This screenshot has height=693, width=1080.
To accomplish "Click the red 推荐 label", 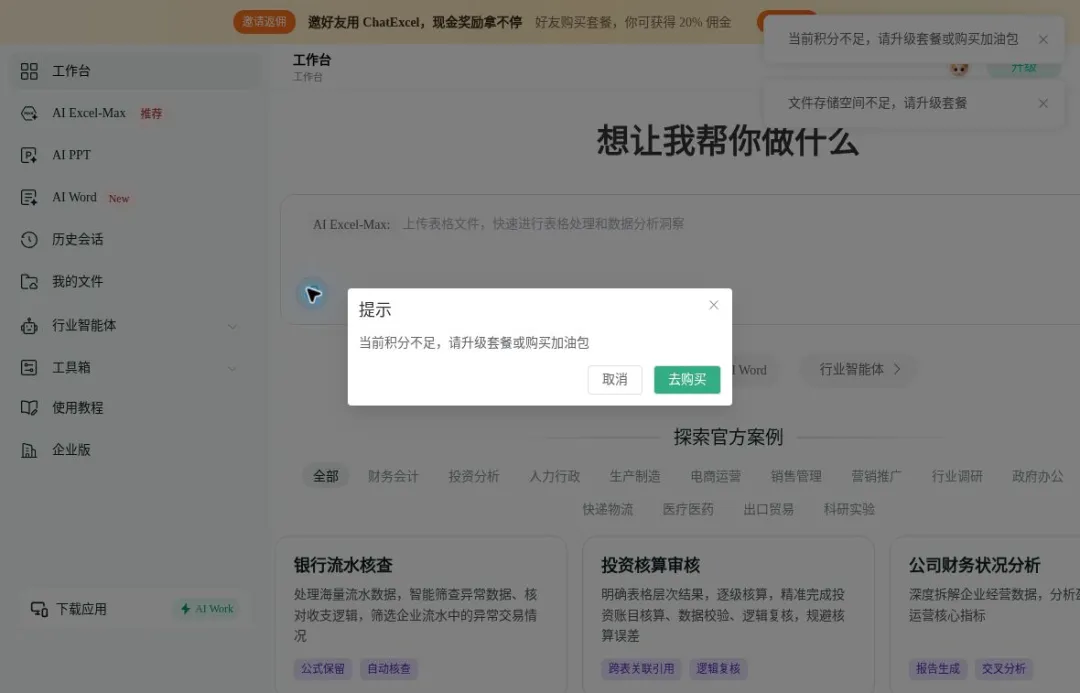I will coord(152,114).
